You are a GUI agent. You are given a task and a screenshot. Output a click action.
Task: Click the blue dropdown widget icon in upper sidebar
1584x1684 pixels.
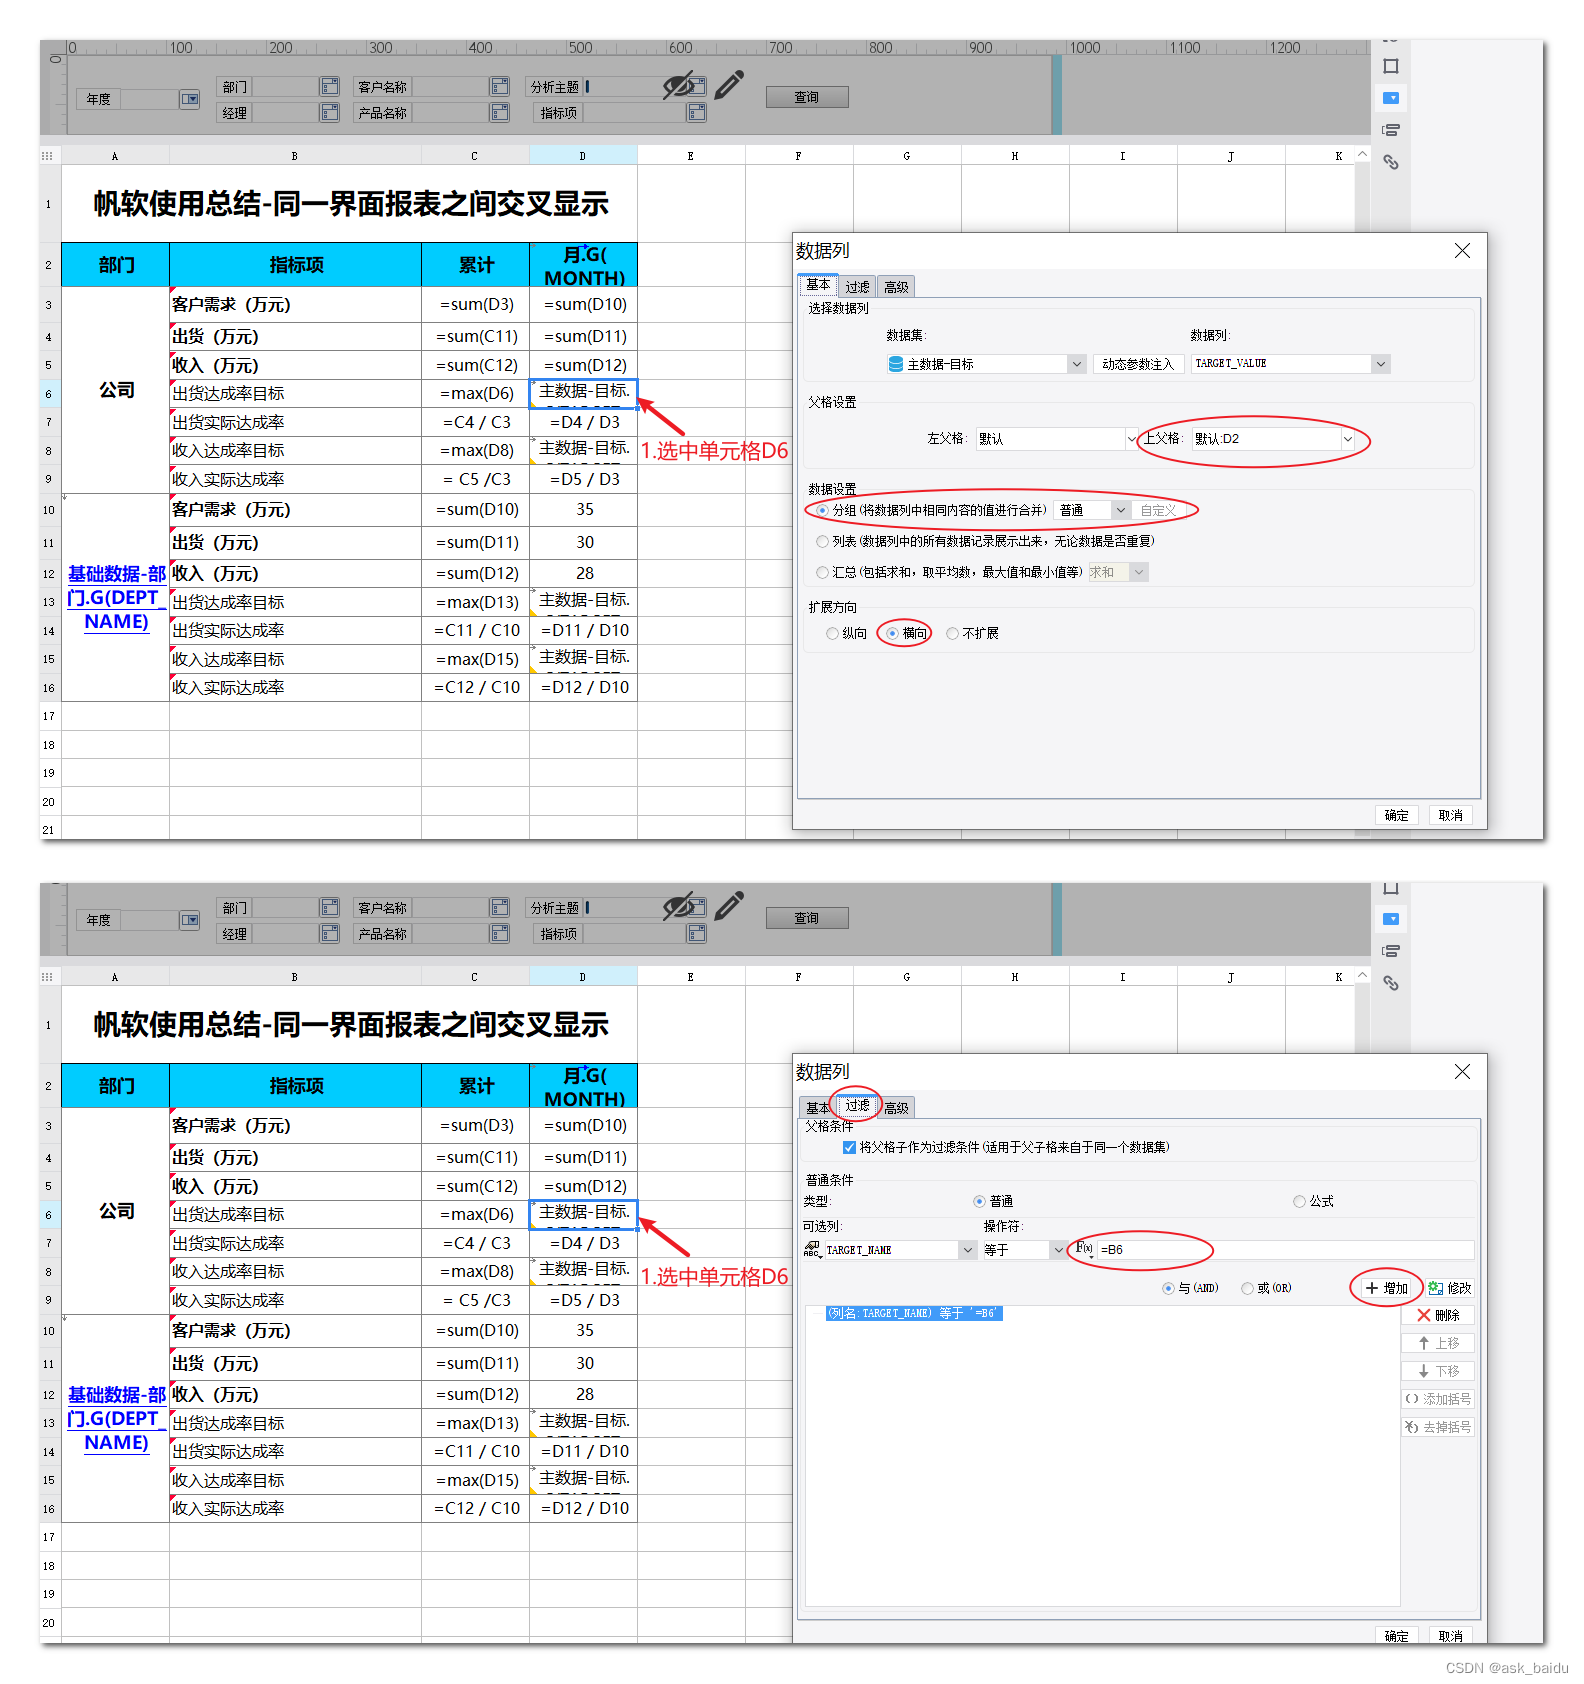point(1390,98)
